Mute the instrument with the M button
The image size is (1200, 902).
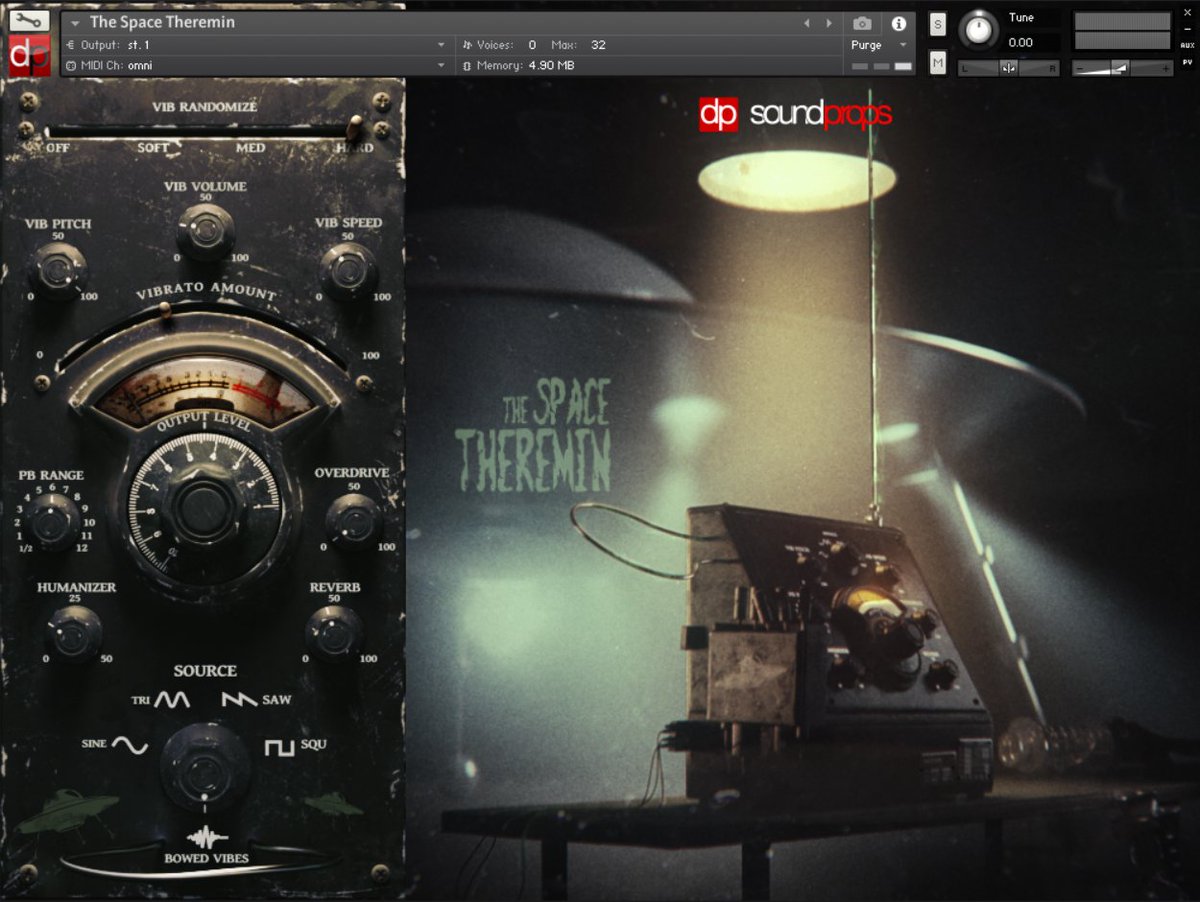point(937,63)
